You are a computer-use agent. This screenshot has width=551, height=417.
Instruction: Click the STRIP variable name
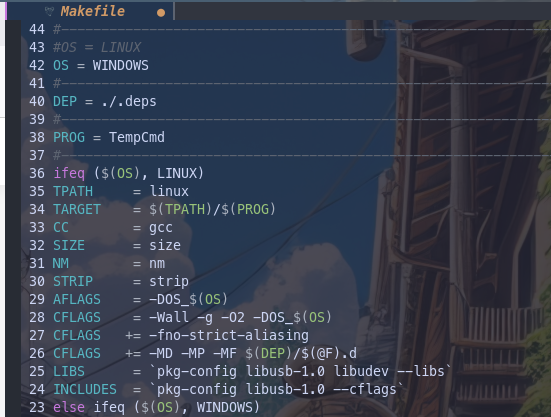click(73, 281)
